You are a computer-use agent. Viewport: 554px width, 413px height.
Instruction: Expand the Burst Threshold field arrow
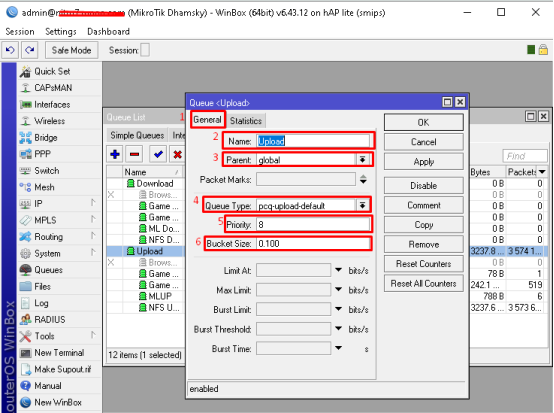(338, 329)
